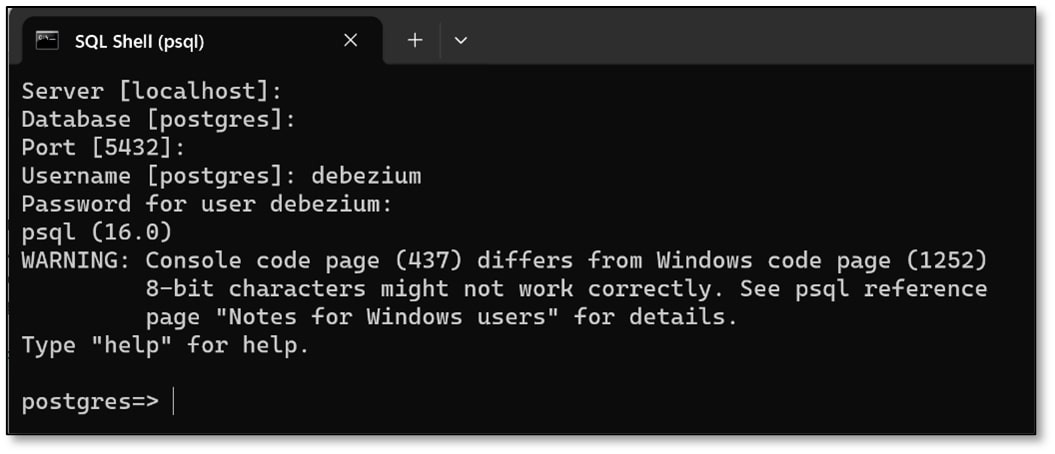Click the typed username debezium
The image size is (1055, 454).
366,176
